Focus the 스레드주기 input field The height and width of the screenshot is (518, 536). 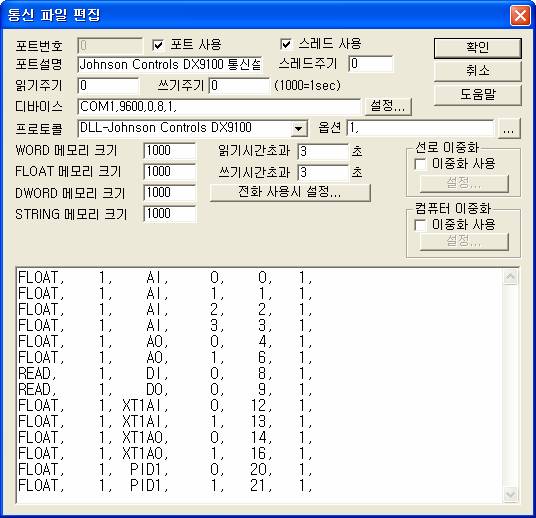[x=371, y=64]
